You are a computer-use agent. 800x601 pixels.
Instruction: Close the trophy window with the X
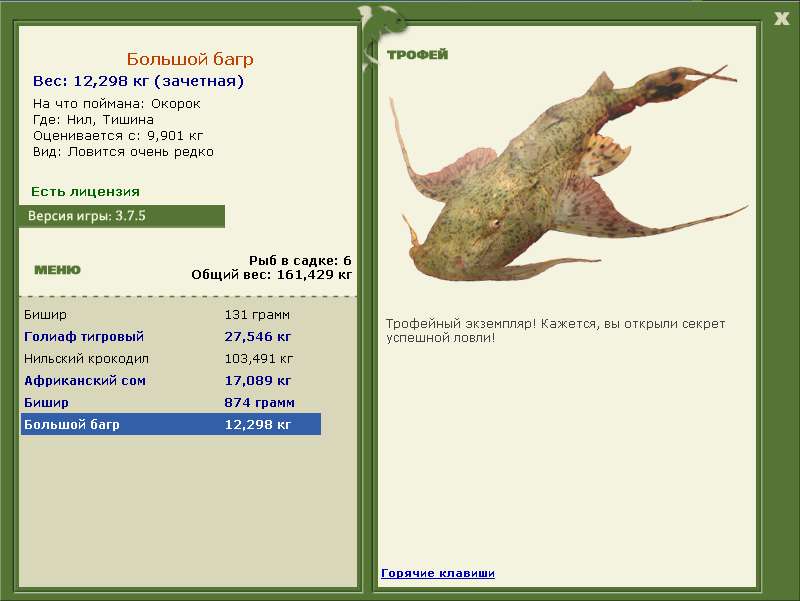(x=781, y=17)
